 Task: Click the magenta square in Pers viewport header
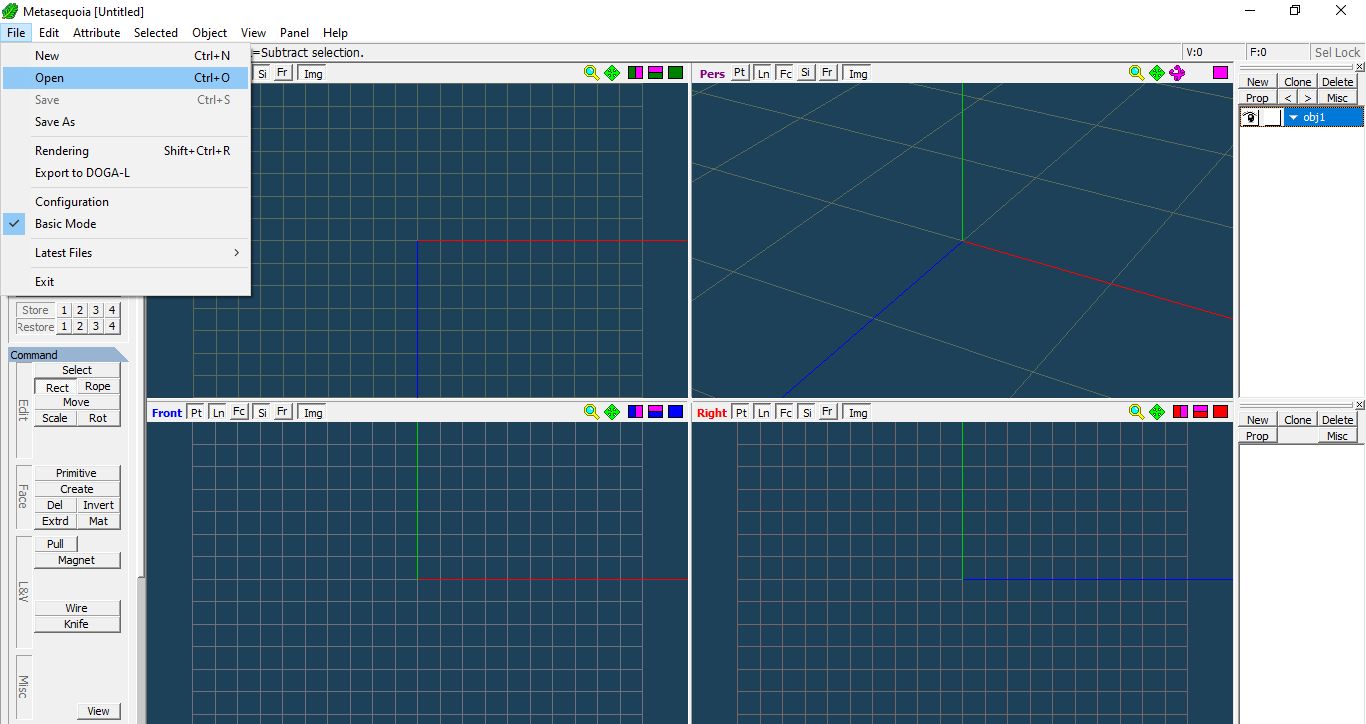[1220, 73]
